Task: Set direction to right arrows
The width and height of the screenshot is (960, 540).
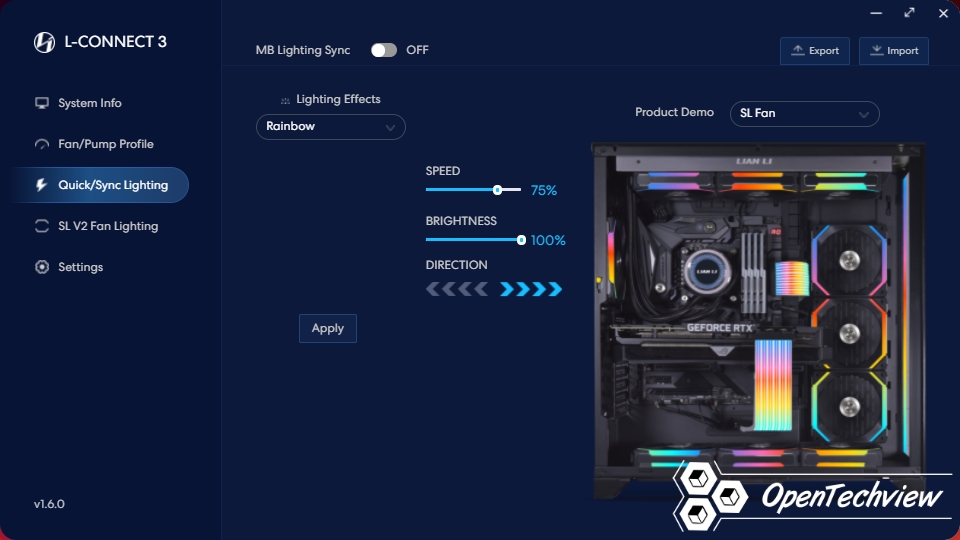Action: (x=531, y=289)
